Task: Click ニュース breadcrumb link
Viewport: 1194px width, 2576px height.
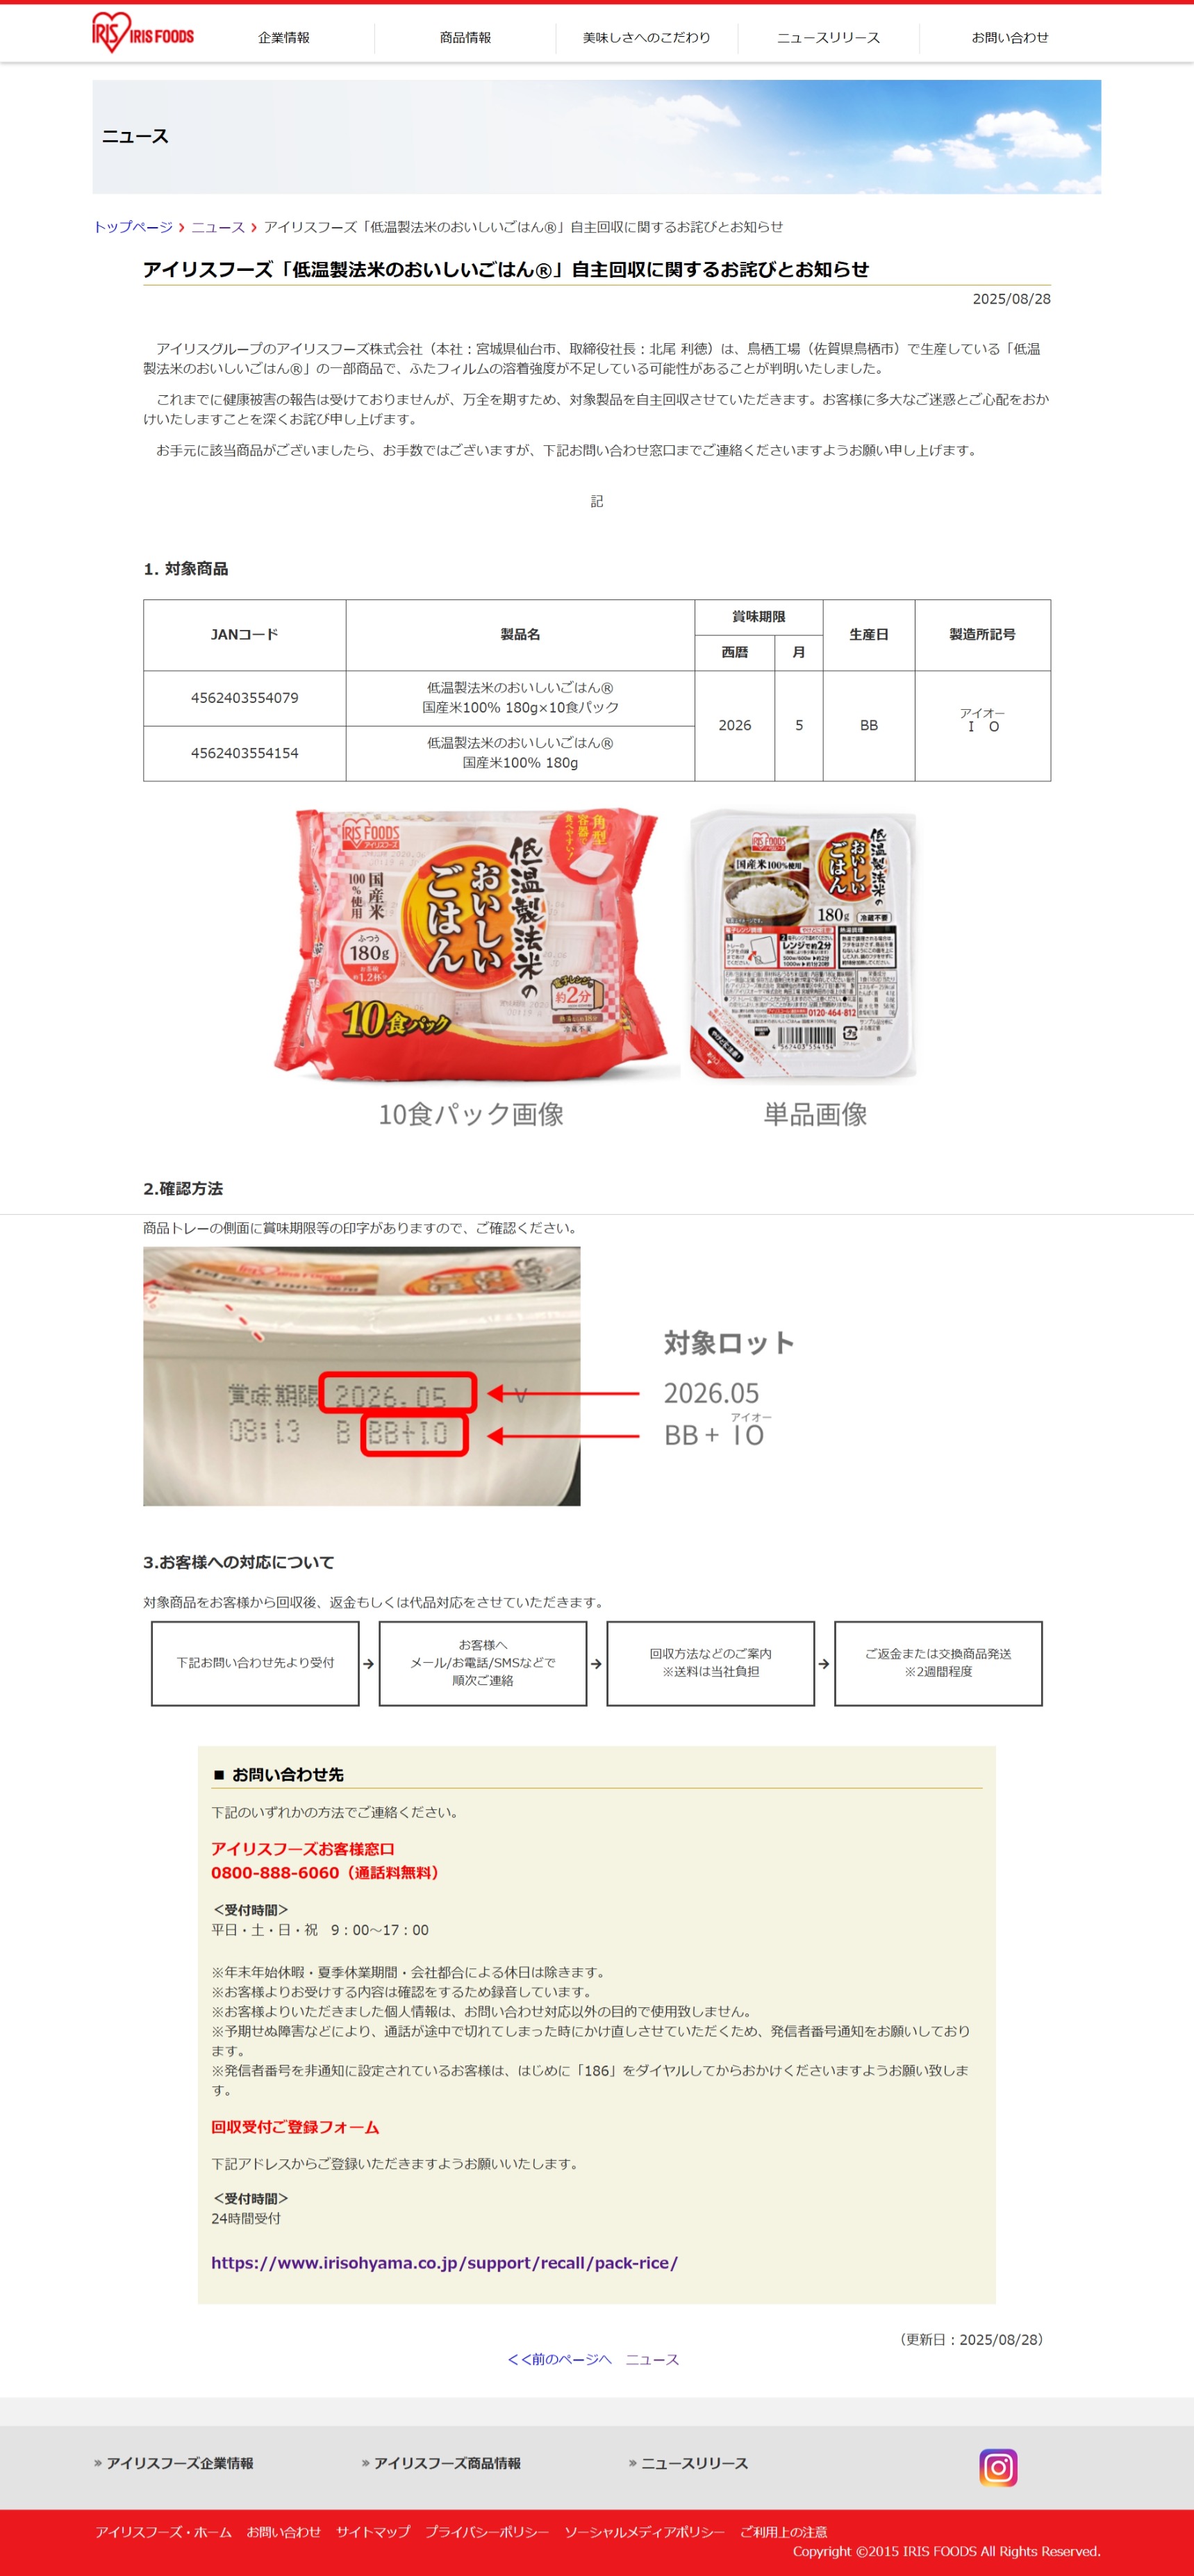Action: coord(218,227)
